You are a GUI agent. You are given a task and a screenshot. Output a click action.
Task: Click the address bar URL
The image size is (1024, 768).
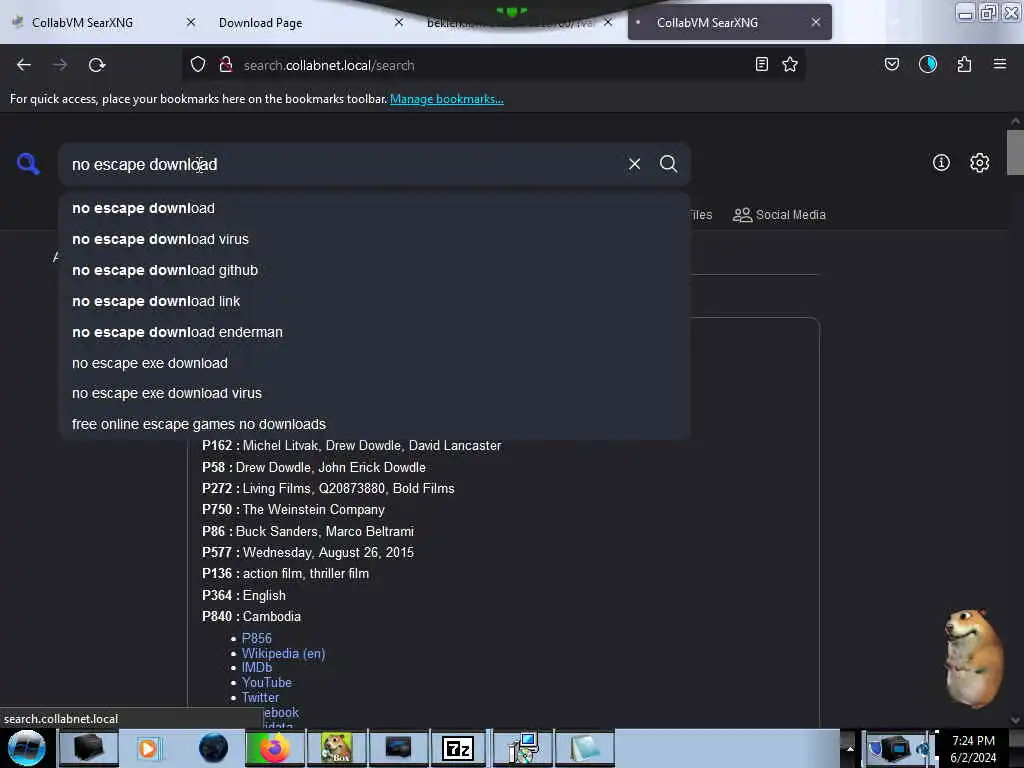point(328,65)
